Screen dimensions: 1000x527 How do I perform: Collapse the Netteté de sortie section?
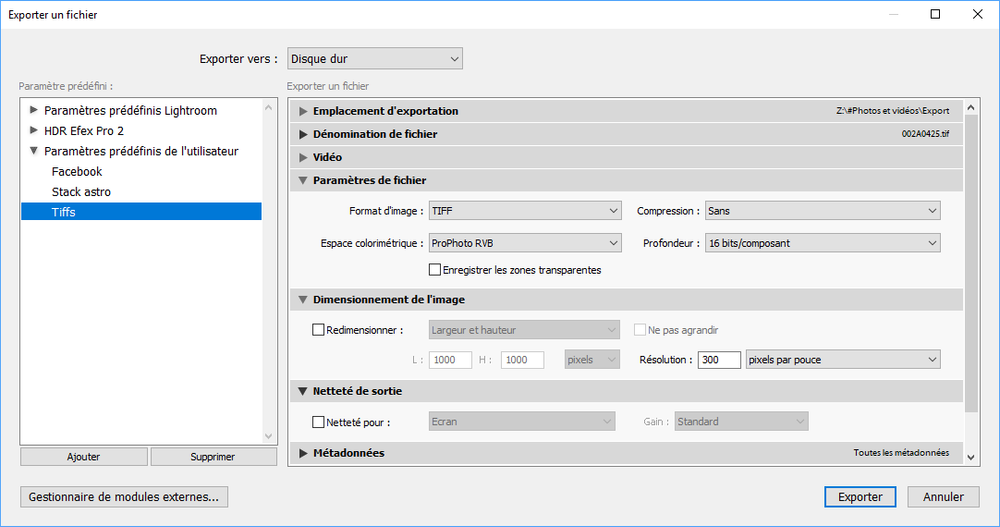click(304, 391)
